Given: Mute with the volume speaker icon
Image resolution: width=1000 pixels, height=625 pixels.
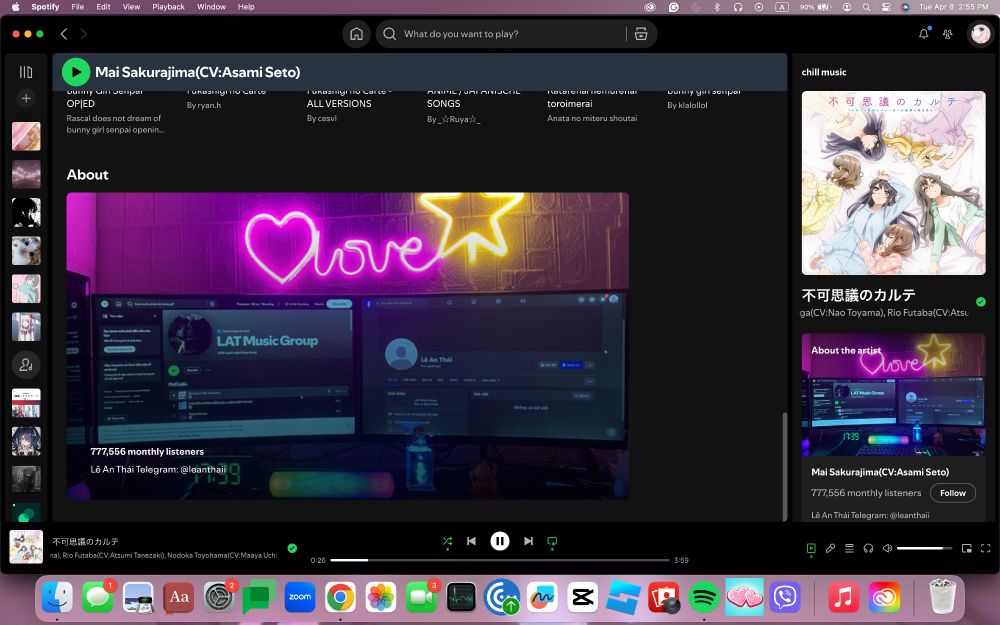Looking at the screenshot, I should pos(887,548).
